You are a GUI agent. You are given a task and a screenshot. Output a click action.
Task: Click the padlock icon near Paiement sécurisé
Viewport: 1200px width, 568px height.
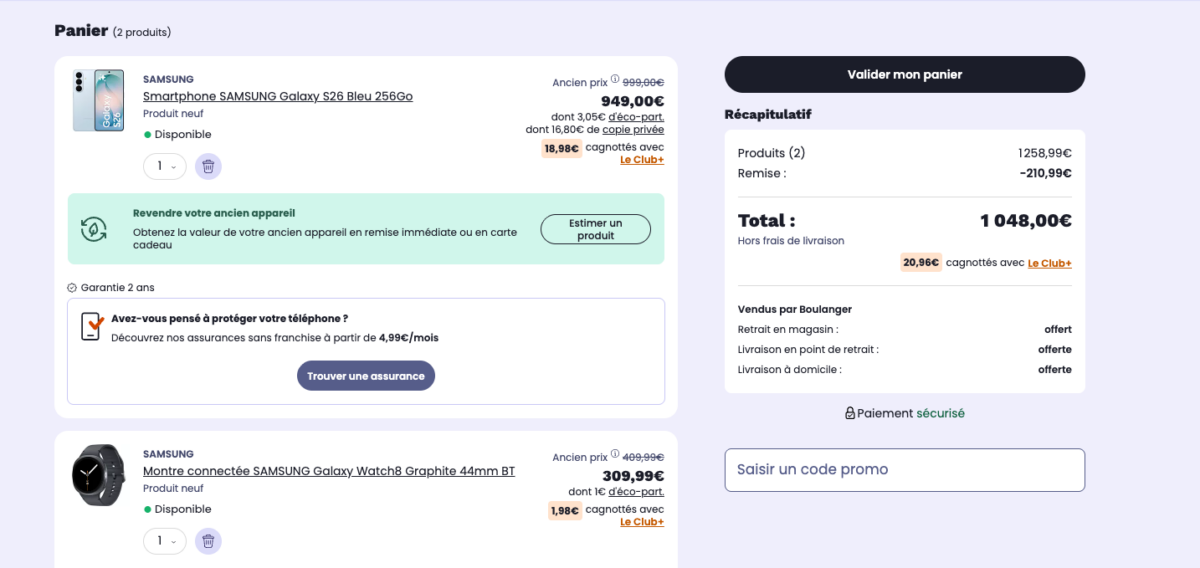tap(850, 413)
